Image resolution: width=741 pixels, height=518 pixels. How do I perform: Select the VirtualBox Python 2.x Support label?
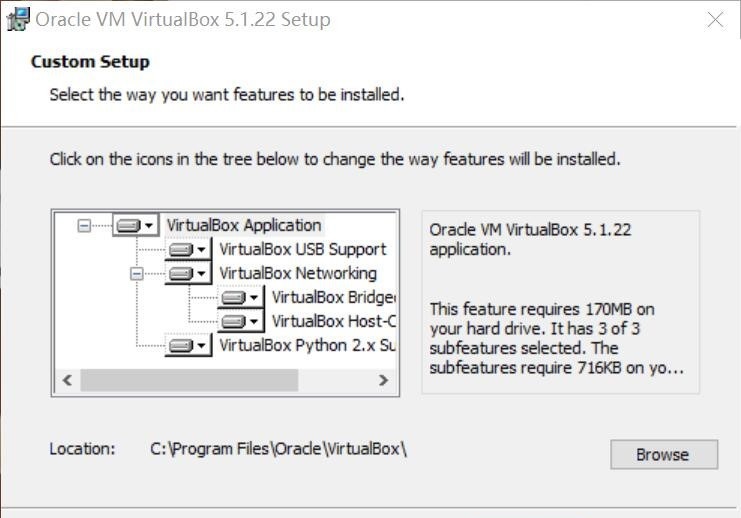point(307,346)
